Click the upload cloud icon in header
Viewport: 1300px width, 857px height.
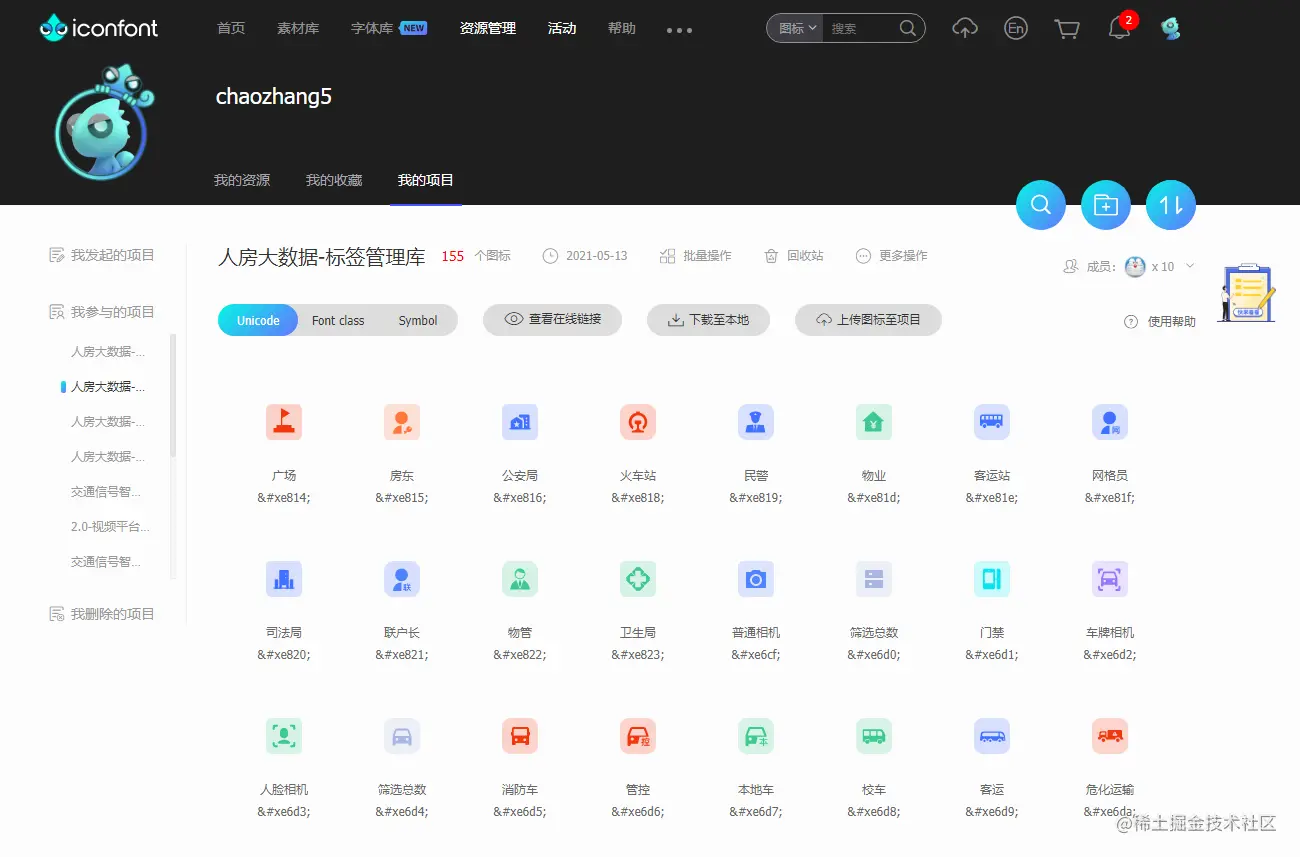(964, 29)
